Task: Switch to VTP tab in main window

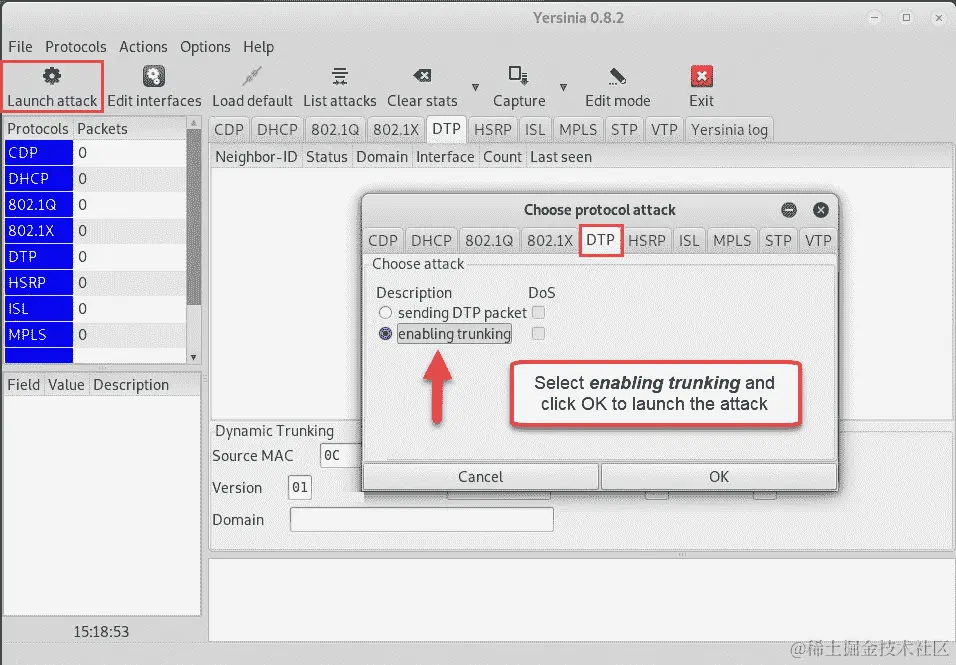Action: (664, 130)
